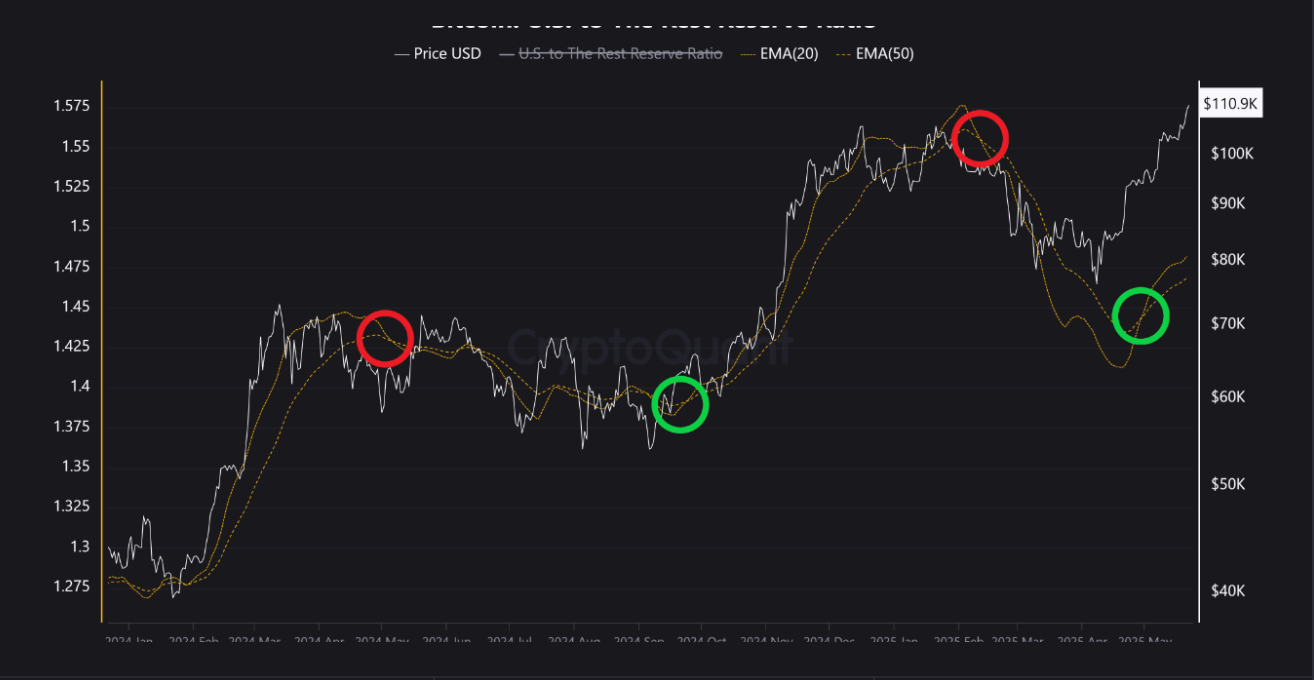This screenshot has height=680, width=1314.
Task: Click the 2024 Mar date tick
Action: [255, 641]
